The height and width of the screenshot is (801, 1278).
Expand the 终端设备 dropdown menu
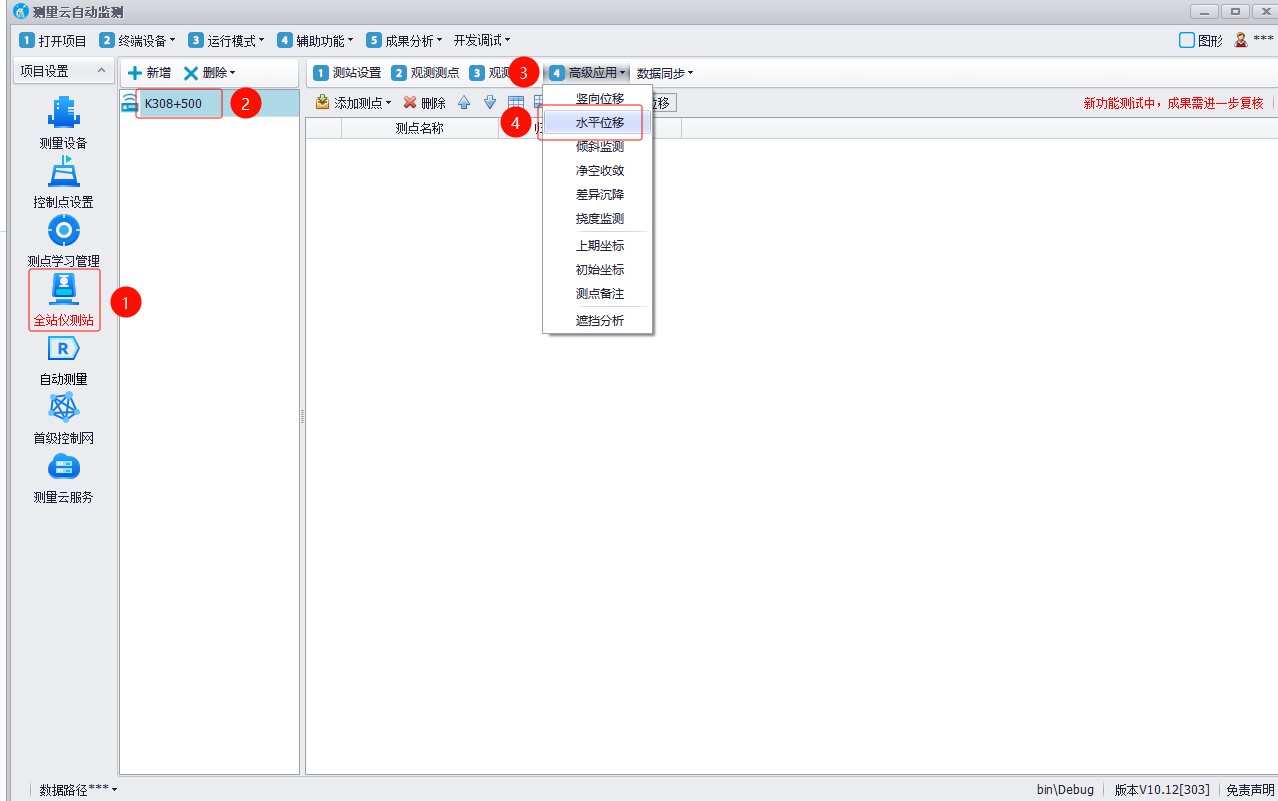(137, 41)
